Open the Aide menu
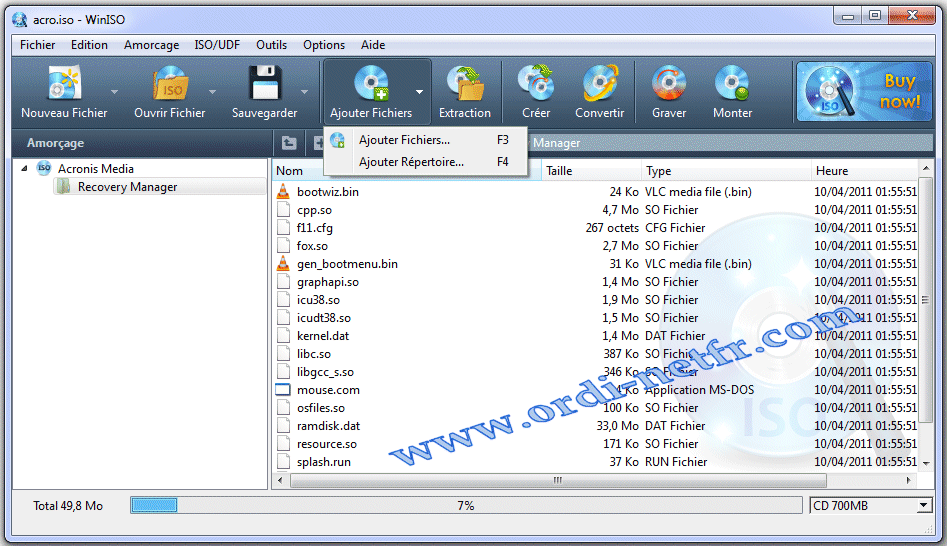This screenshot has height=546, width=947. tap(373, 45)
